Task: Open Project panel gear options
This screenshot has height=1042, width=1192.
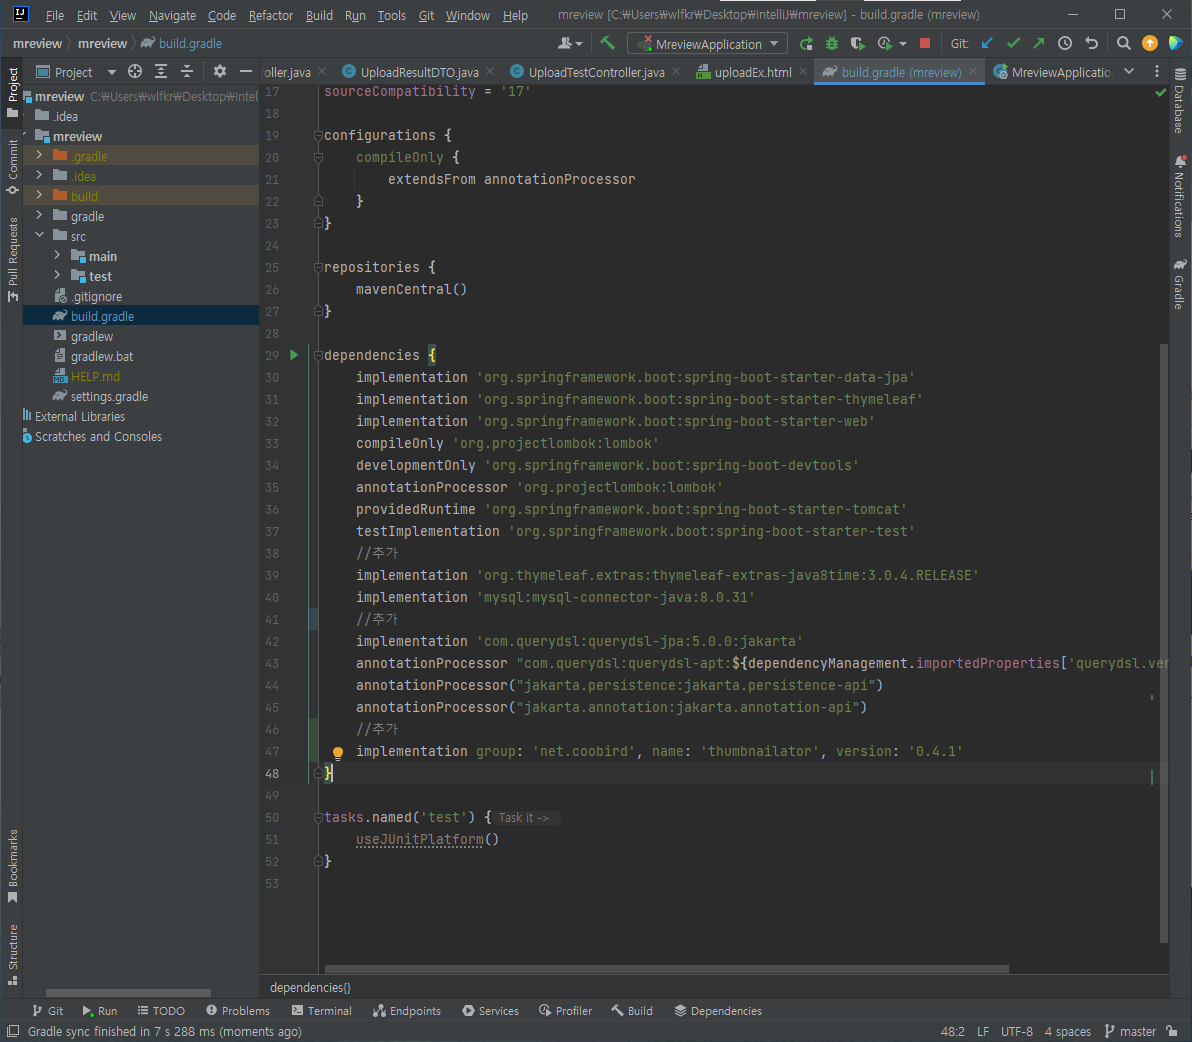Action: [220, 71]
